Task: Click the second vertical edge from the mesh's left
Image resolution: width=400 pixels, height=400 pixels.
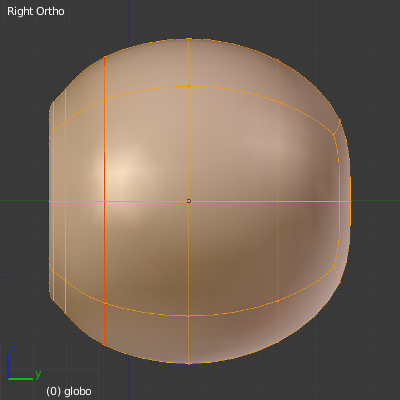Action: click(65, 201)
